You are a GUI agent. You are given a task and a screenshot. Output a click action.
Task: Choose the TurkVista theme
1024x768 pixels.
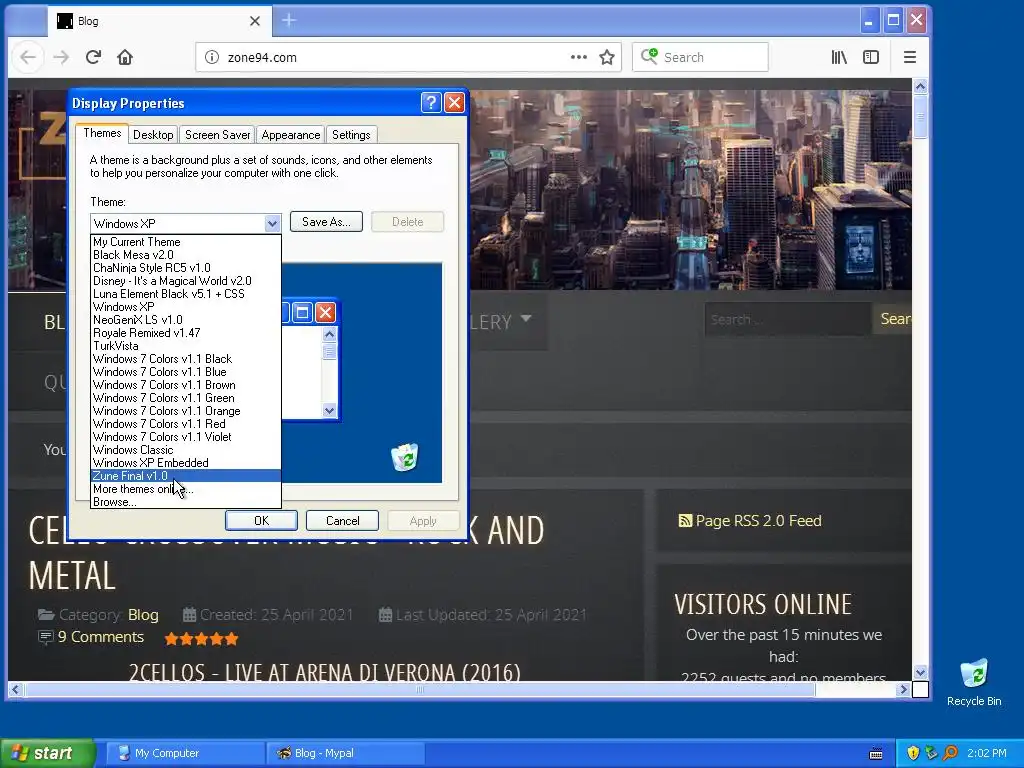point(185,346)
